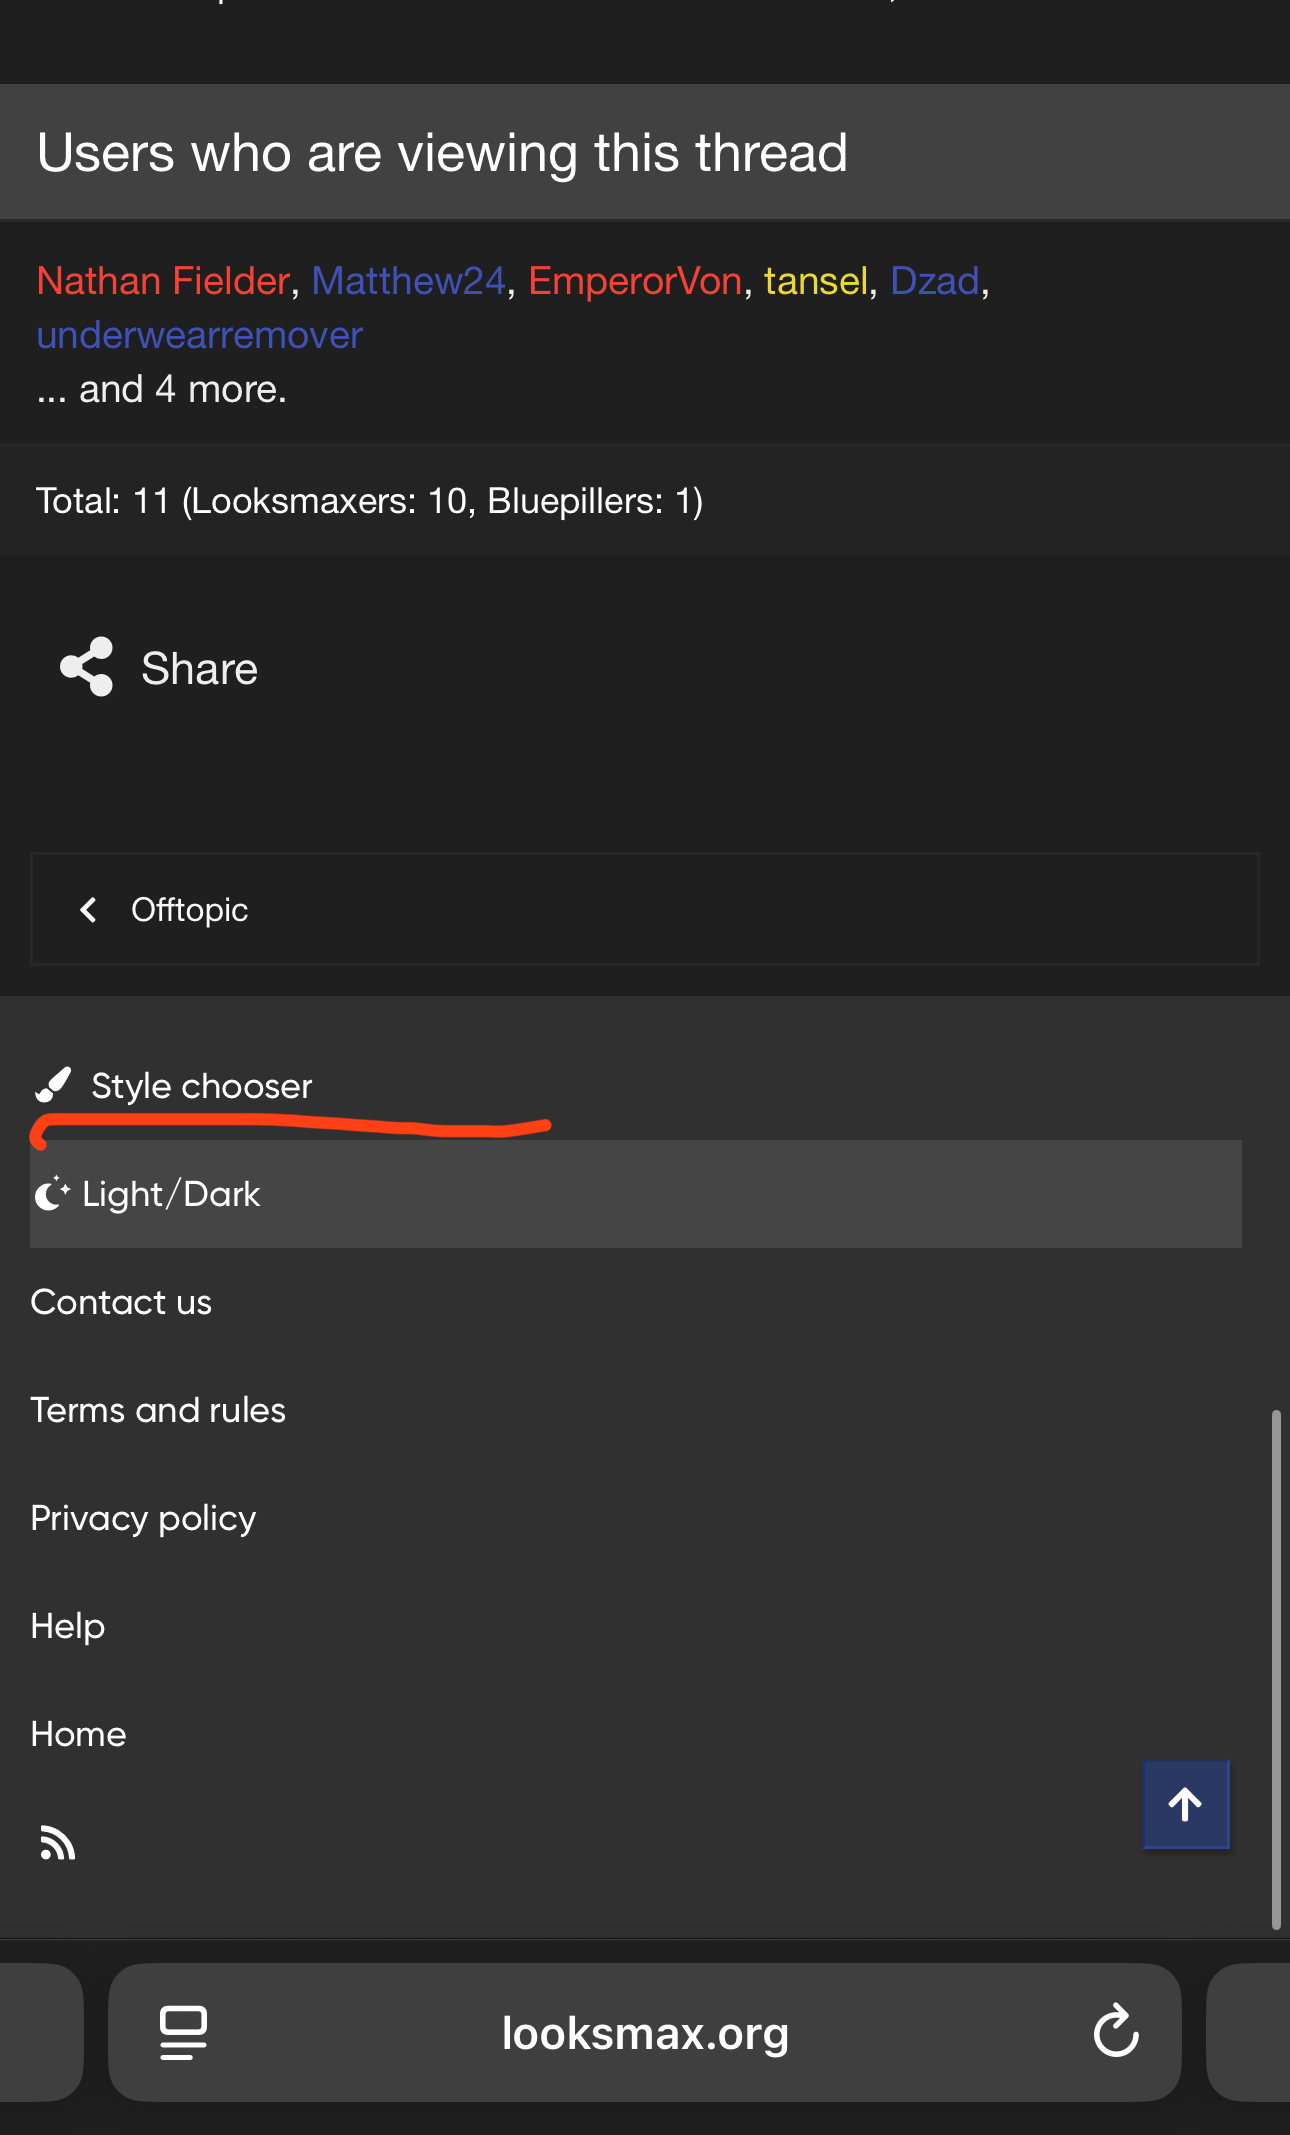Image resolution: width=1290 pixels, height=2135 pixels.
Task: Tap the share icon
Action: pyautogui.click(x=87, y=667)
